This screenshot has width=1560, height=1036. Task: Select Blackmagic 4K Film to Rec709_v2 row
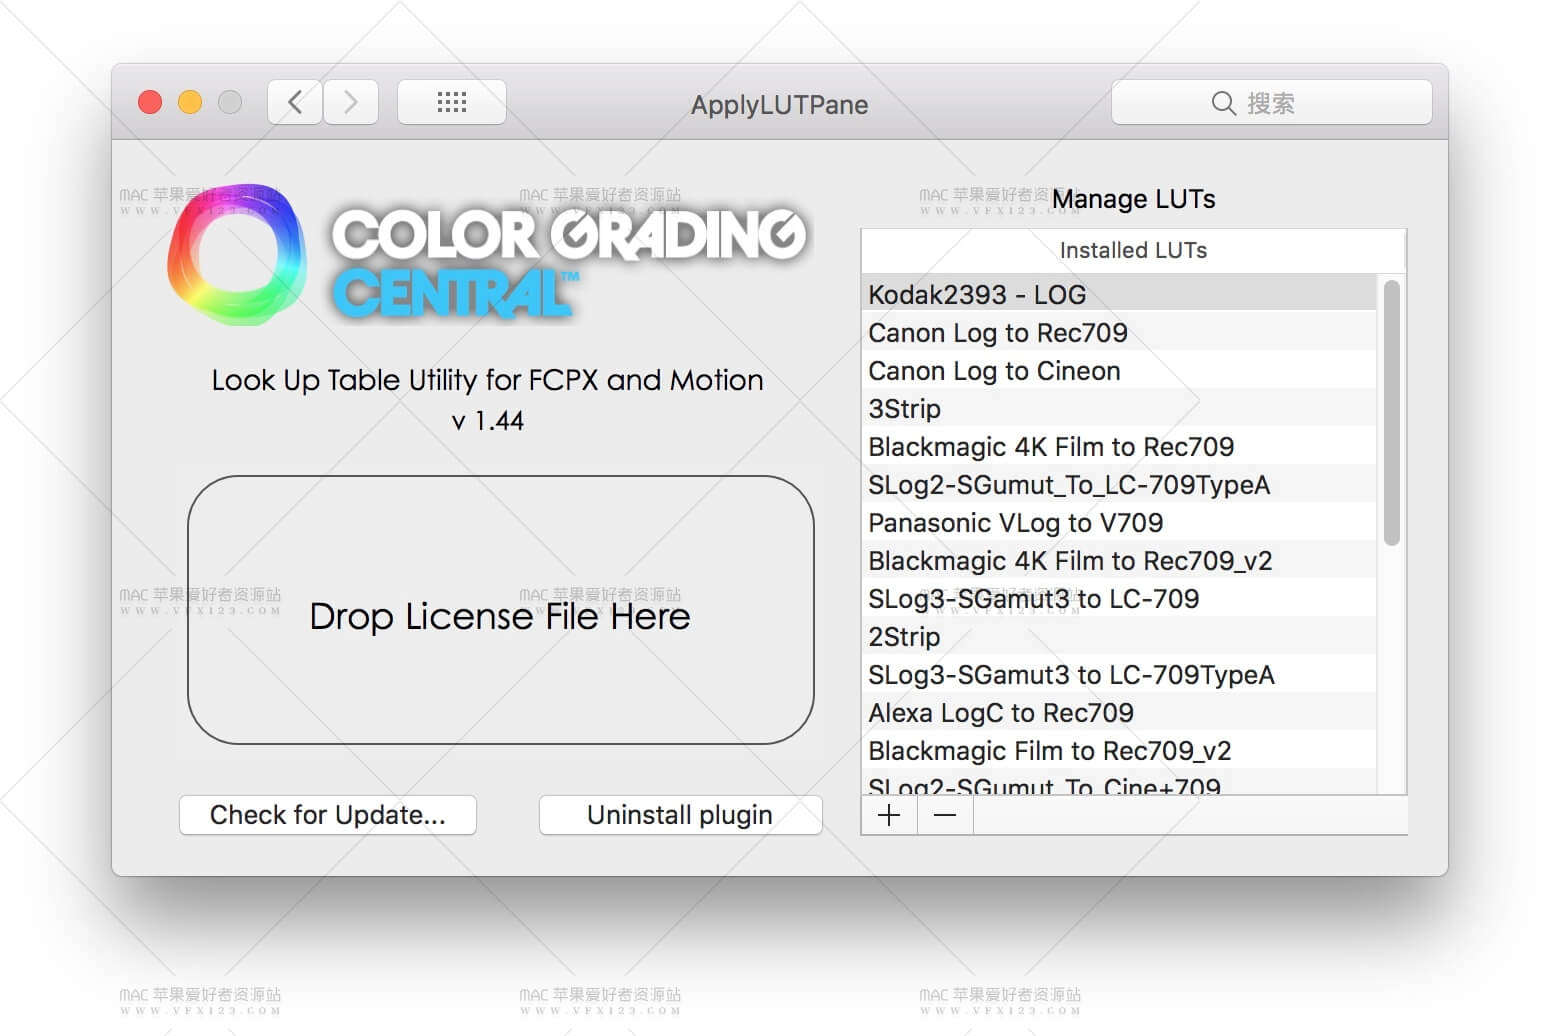click(x=1119, y=560)
